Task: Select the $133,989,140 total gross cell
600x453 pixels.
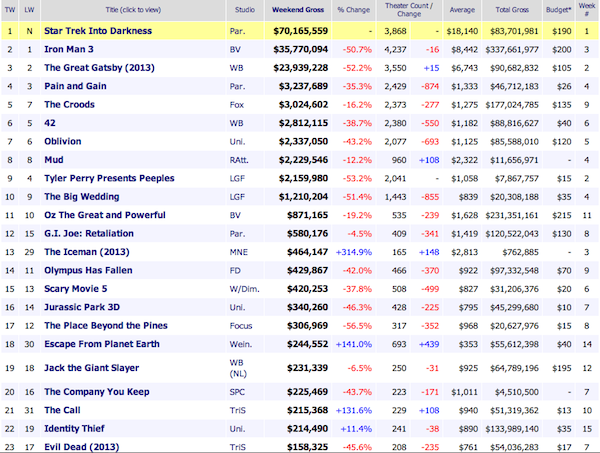Action: tap(512, 429)
